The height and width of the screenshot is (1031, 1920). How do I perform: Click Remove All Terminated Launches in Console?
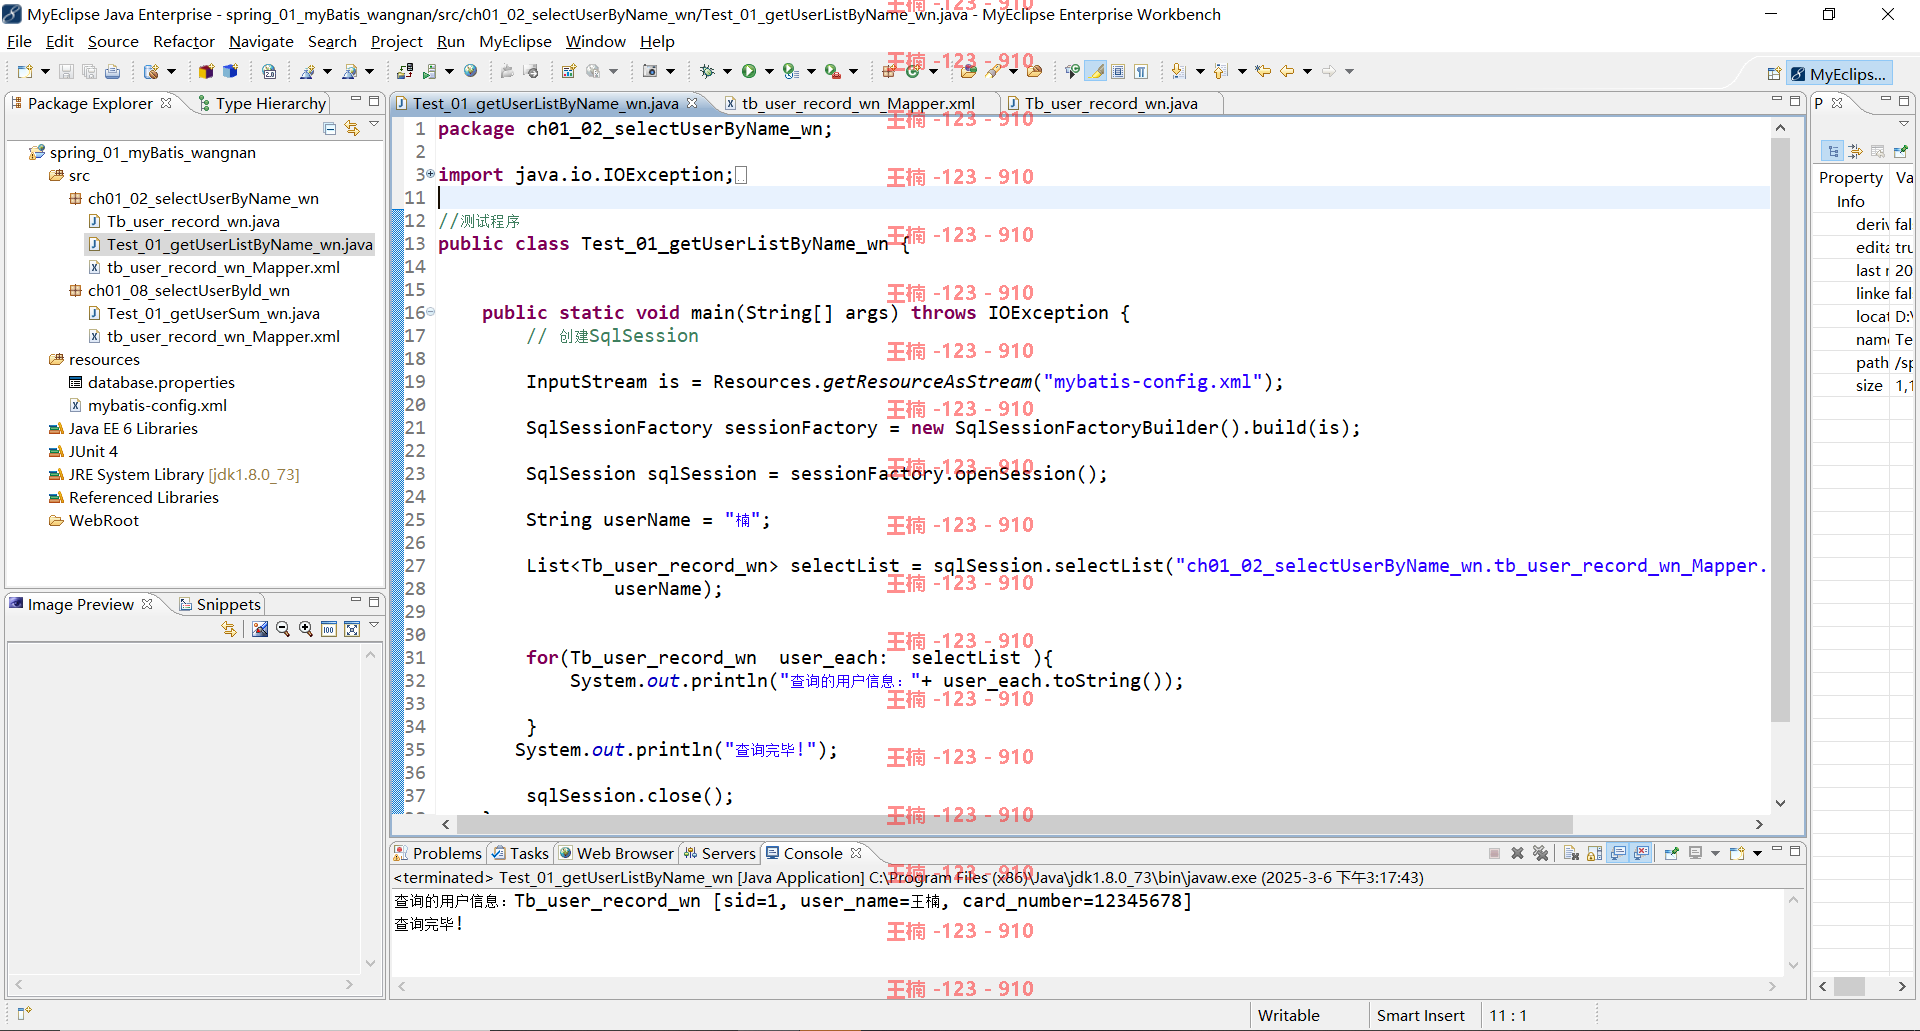pyautogui.click(x=1541, y=853)
